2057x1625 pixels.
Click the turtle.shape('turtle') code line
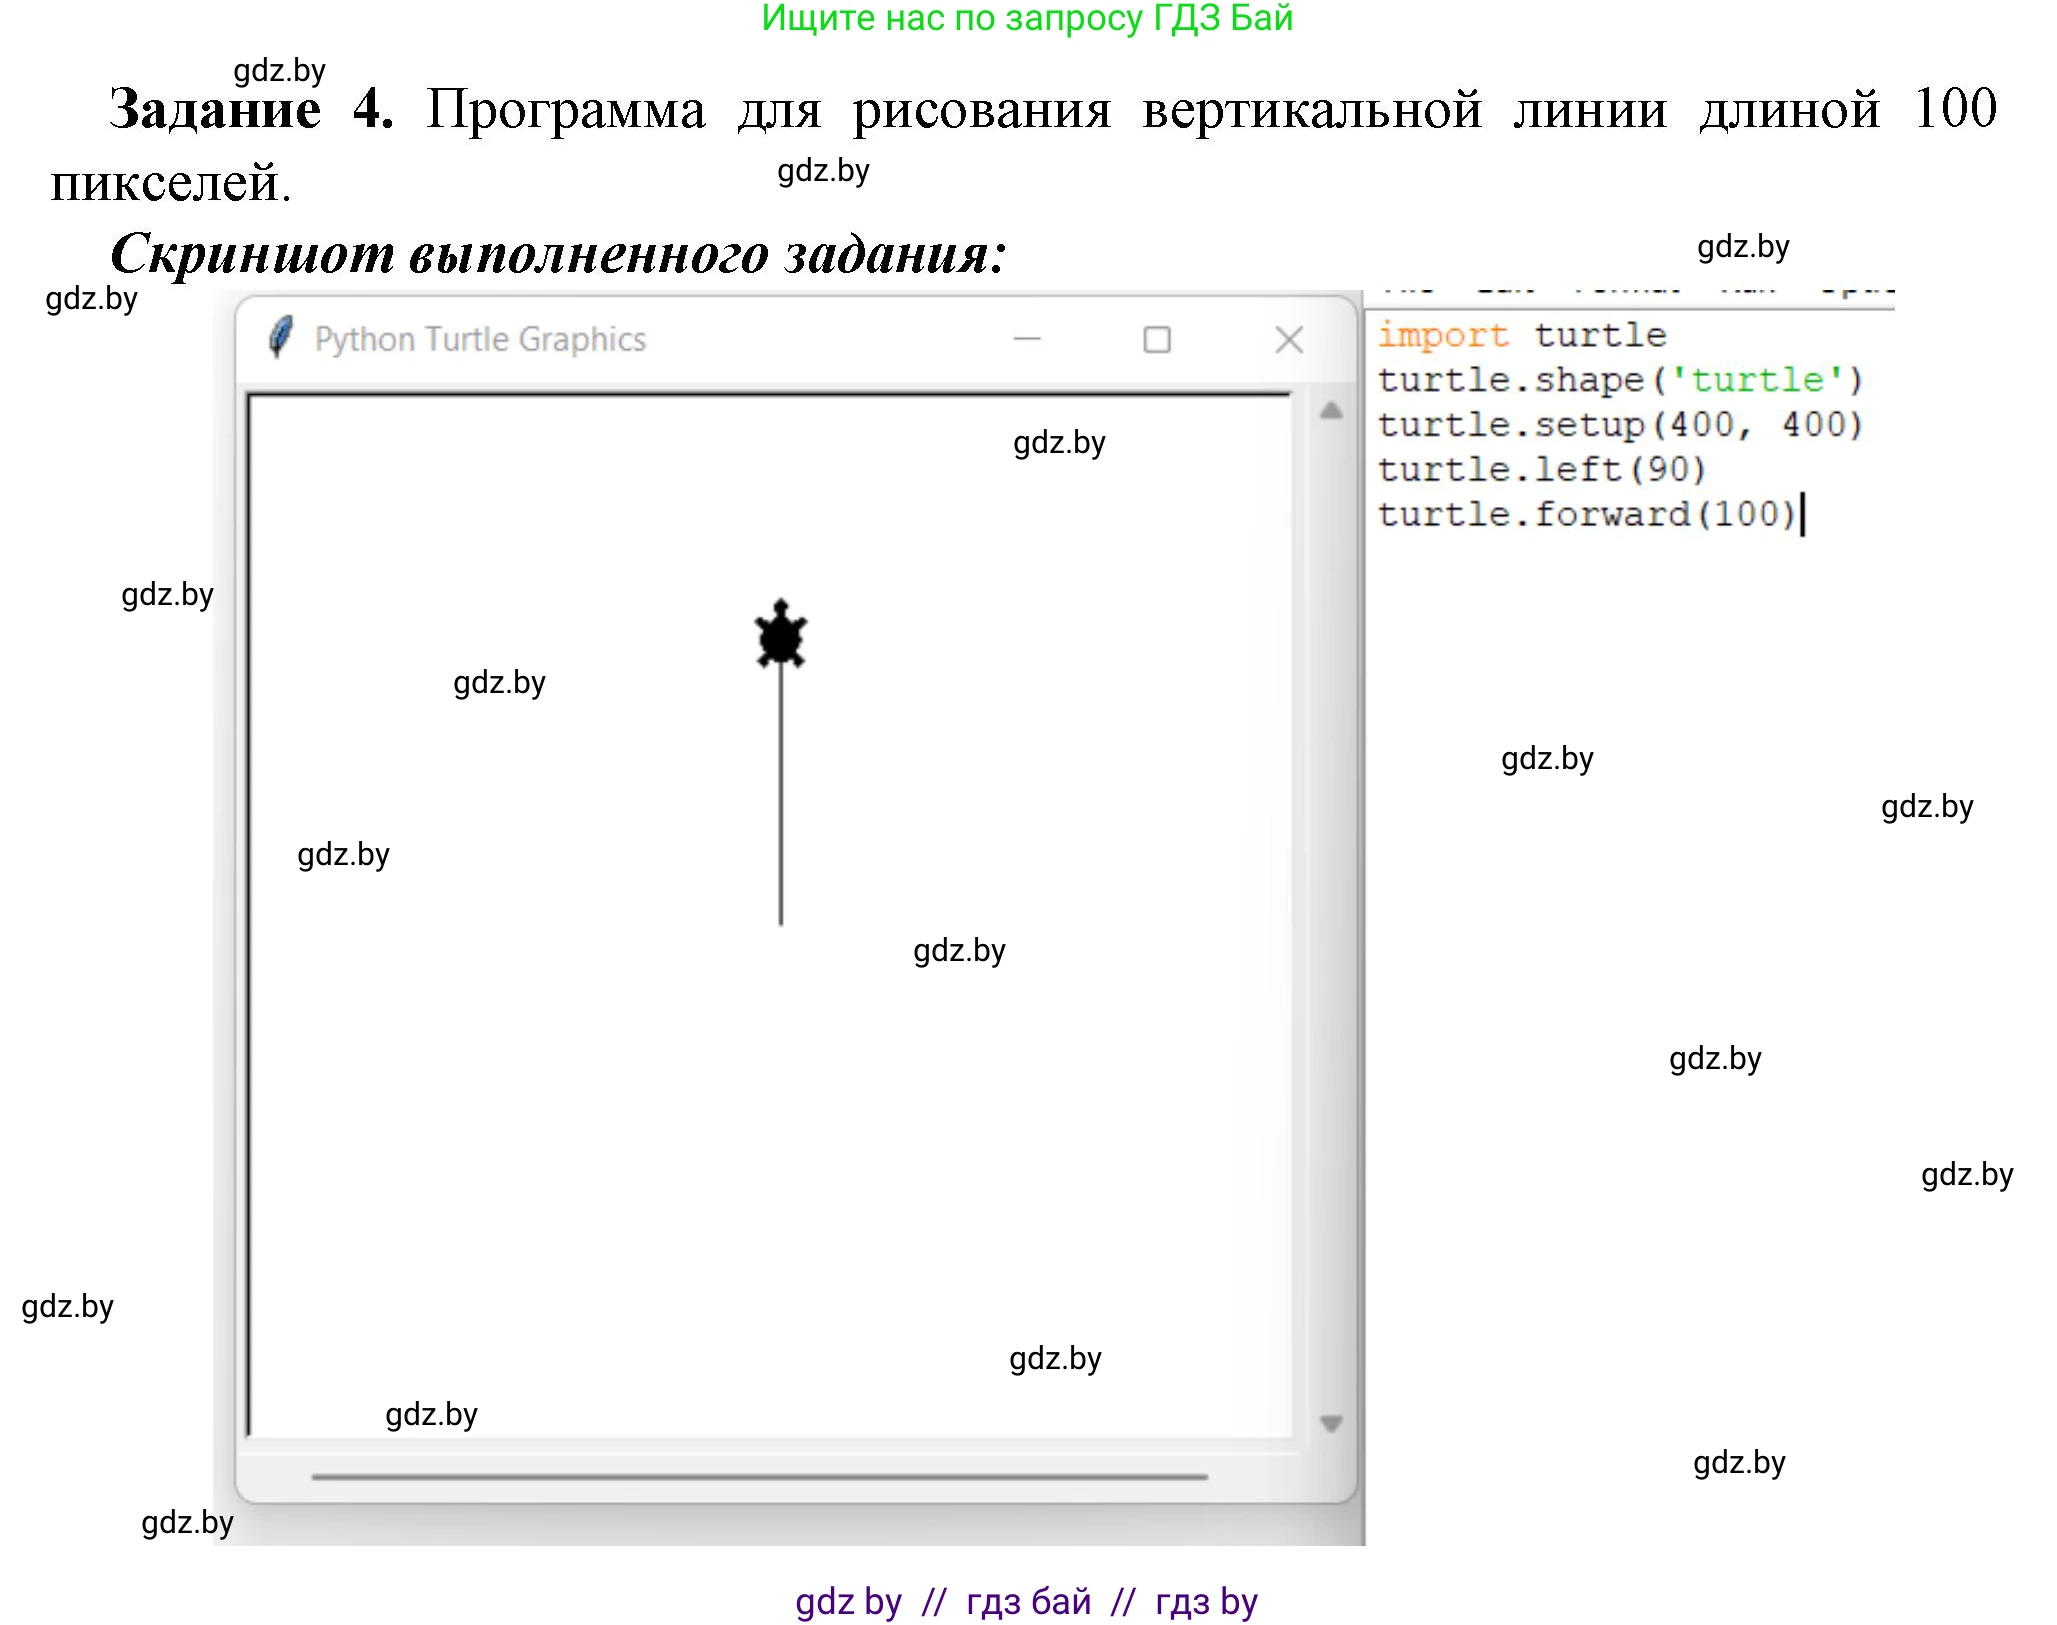coord(1620,380)
